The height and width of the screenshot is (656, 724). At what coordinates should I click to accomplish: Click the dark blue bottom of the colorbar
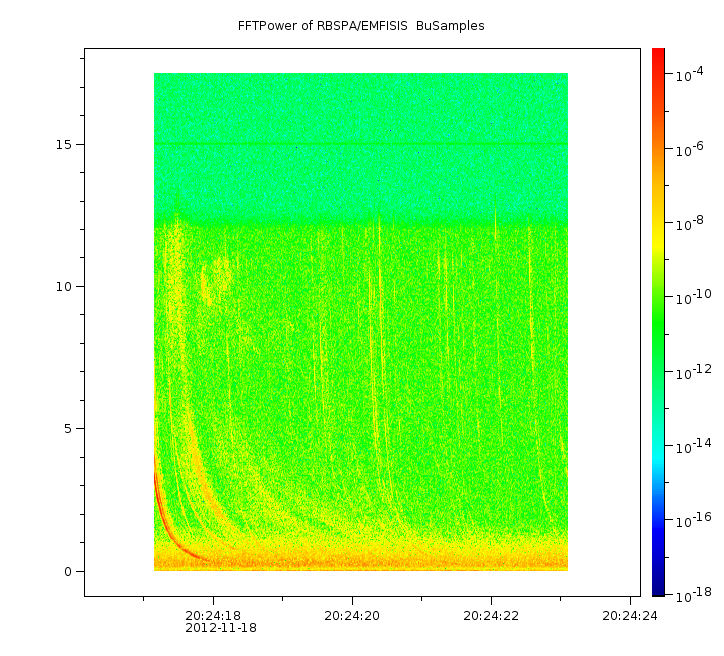point(658,586)
